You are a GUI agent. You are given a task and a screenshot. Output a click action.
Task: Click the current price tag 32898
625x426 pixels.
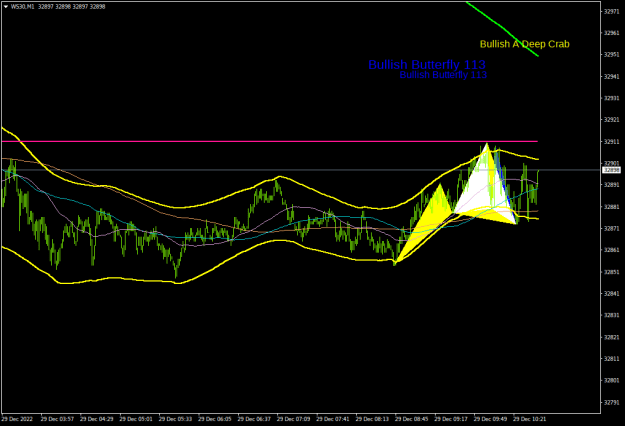pyautogui.click(x=611, y=170)
